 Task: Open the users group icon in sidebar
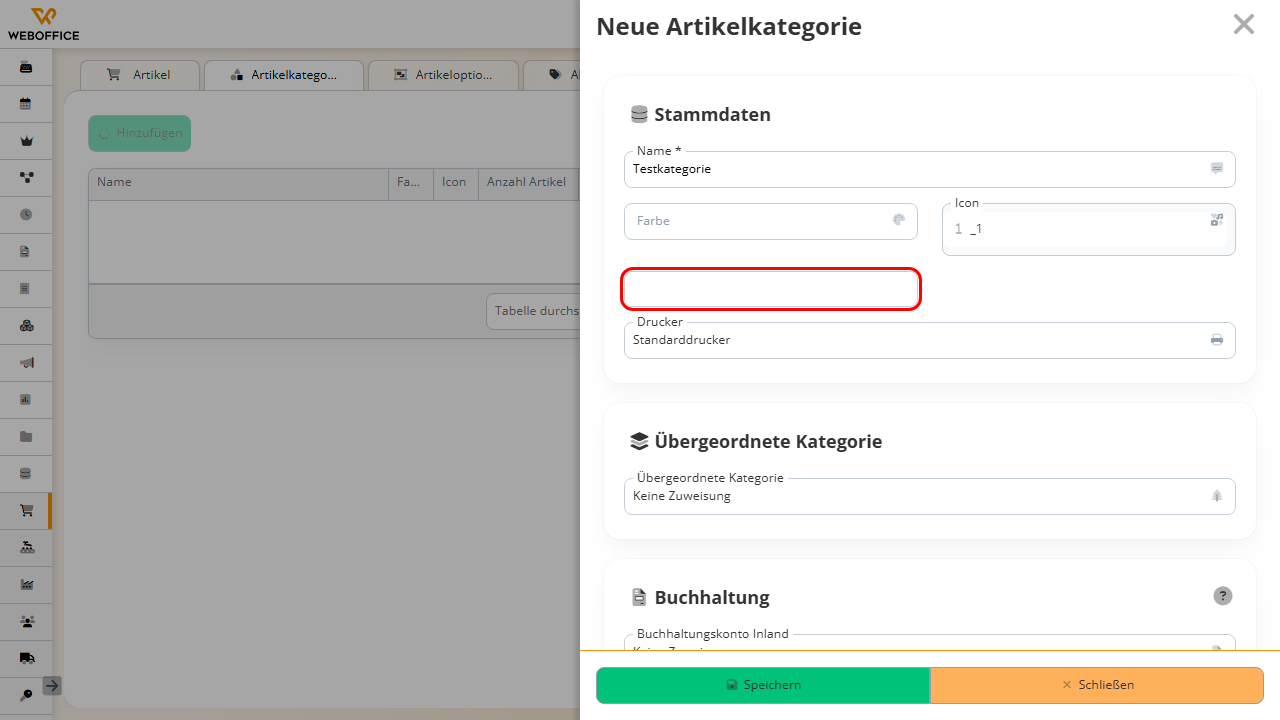[26, 621]
